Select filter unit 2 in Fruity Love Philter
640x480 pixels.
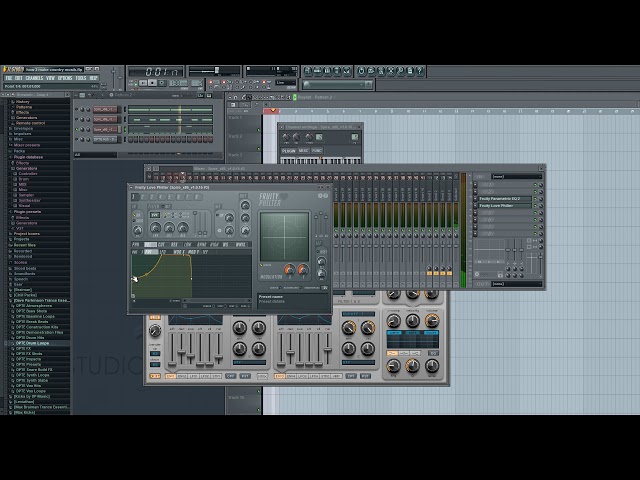[142, 197]
